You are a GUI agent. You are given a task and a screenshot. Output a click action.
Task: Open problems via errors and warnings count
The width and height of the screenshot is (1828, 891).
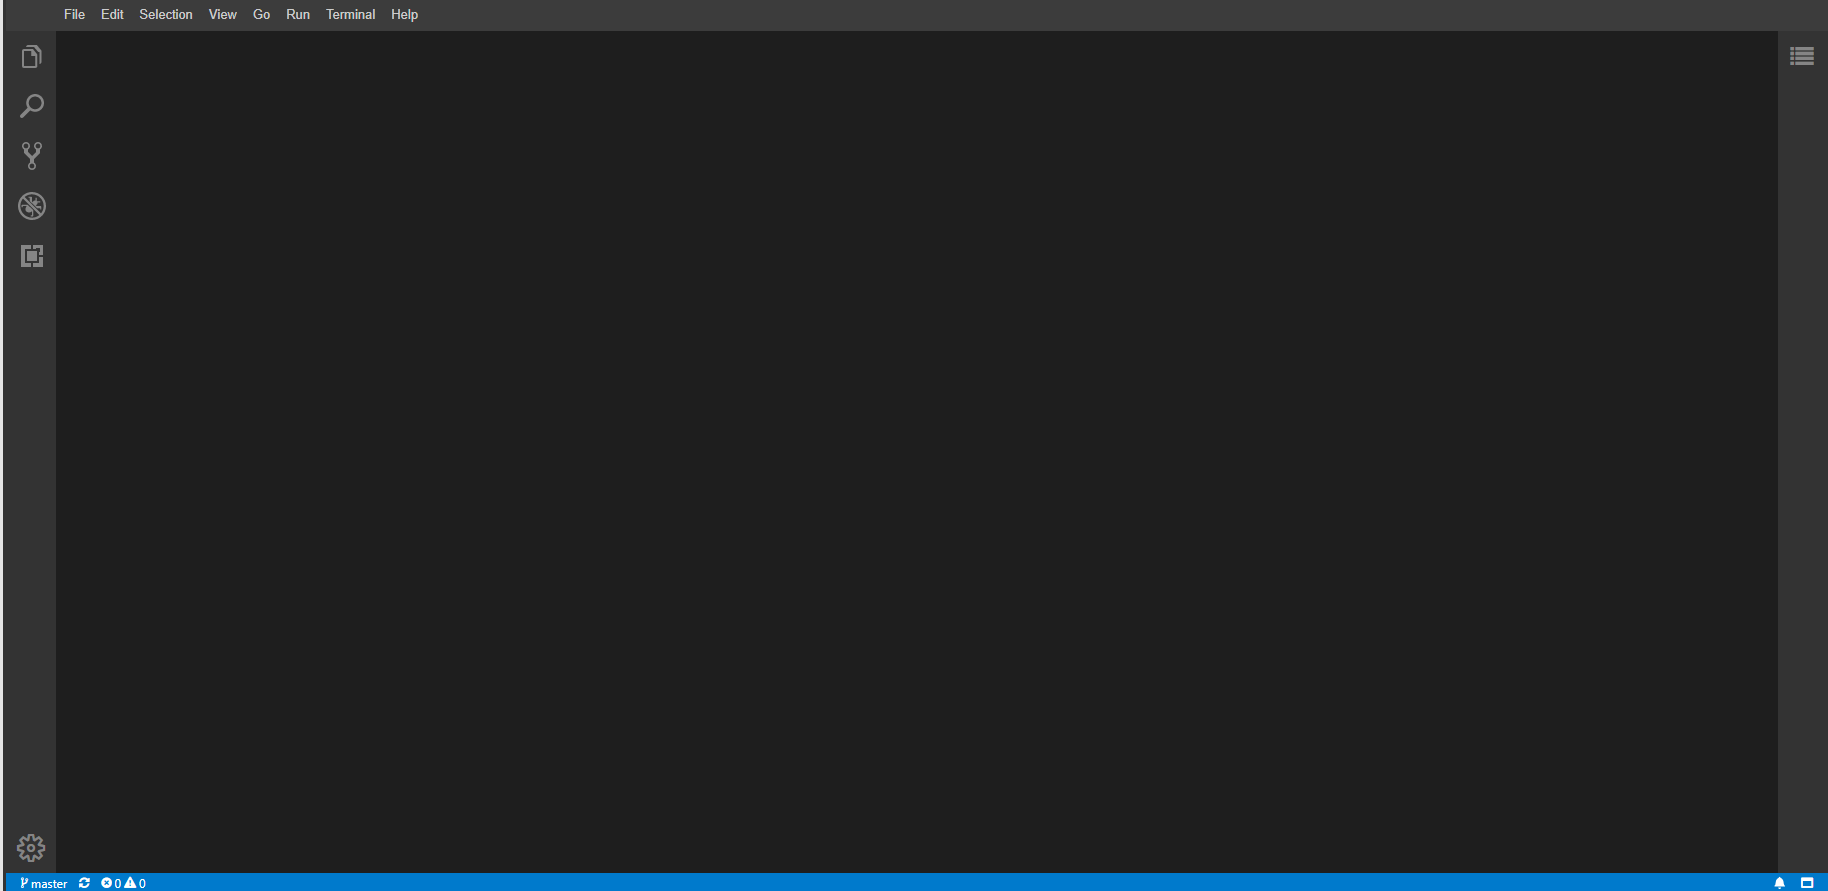pos(123,883)
